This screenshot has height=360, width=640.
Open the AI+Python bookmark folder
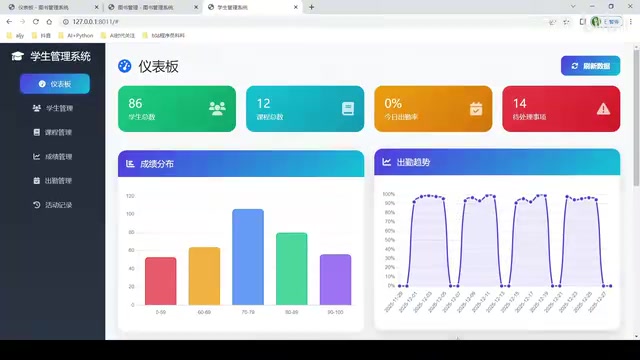(x=76, y=36)
